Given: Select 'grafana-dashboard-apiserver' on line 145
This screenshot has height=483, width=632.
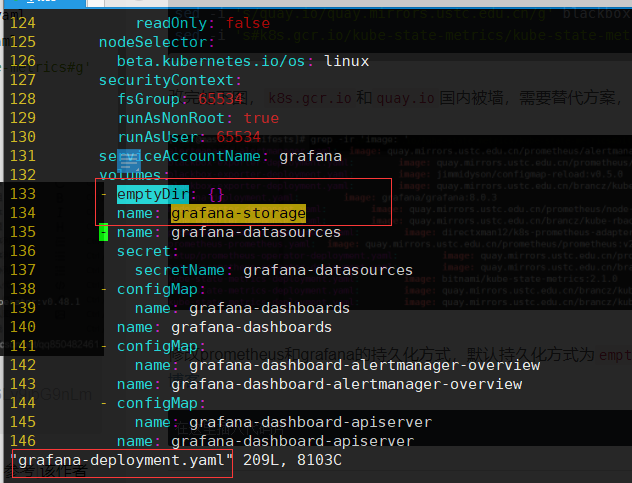Looking at the screenshot, I should (310, 422).
